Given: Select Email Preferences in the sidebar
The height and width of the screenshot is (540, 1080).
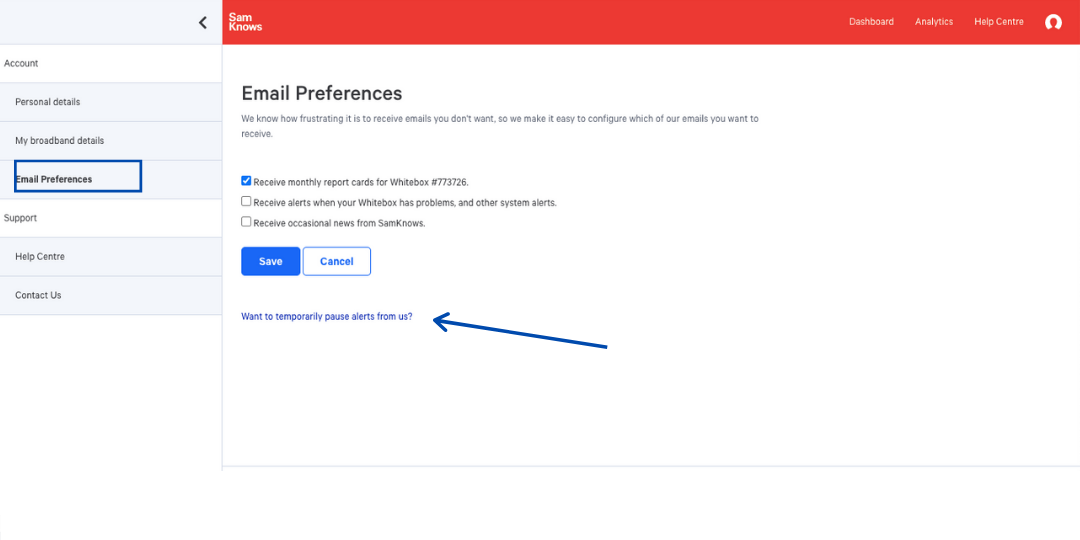Looking at the screenshot, I should point(54,179).
